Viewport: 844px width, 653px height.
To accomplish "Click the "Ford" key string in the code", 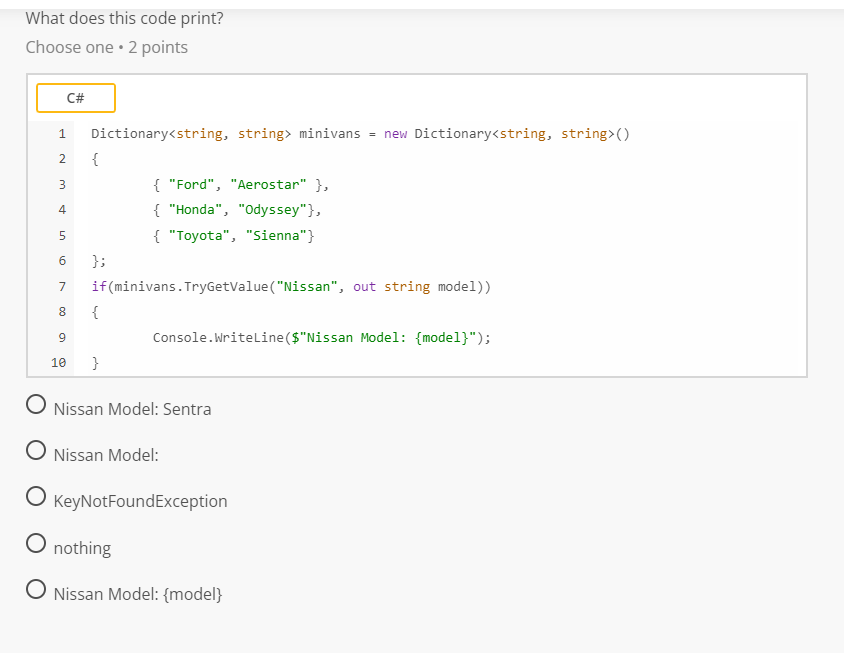I will (191, 185).
